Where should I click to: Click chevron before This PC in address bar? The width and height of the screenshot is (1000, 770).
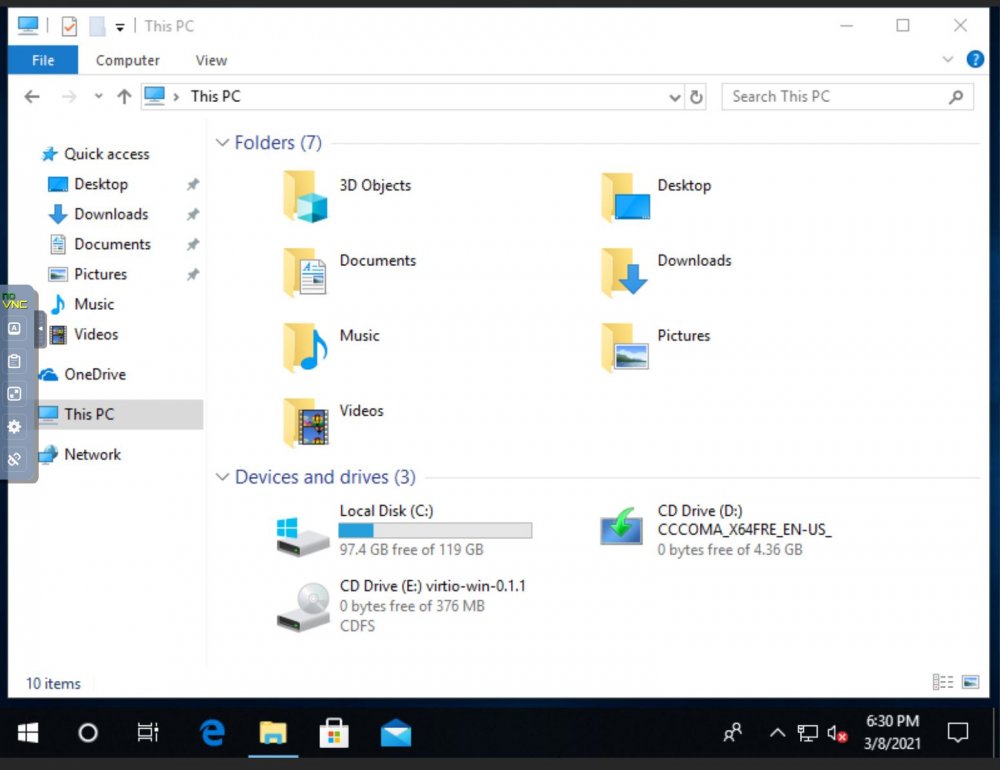click(x=176, y=97)
